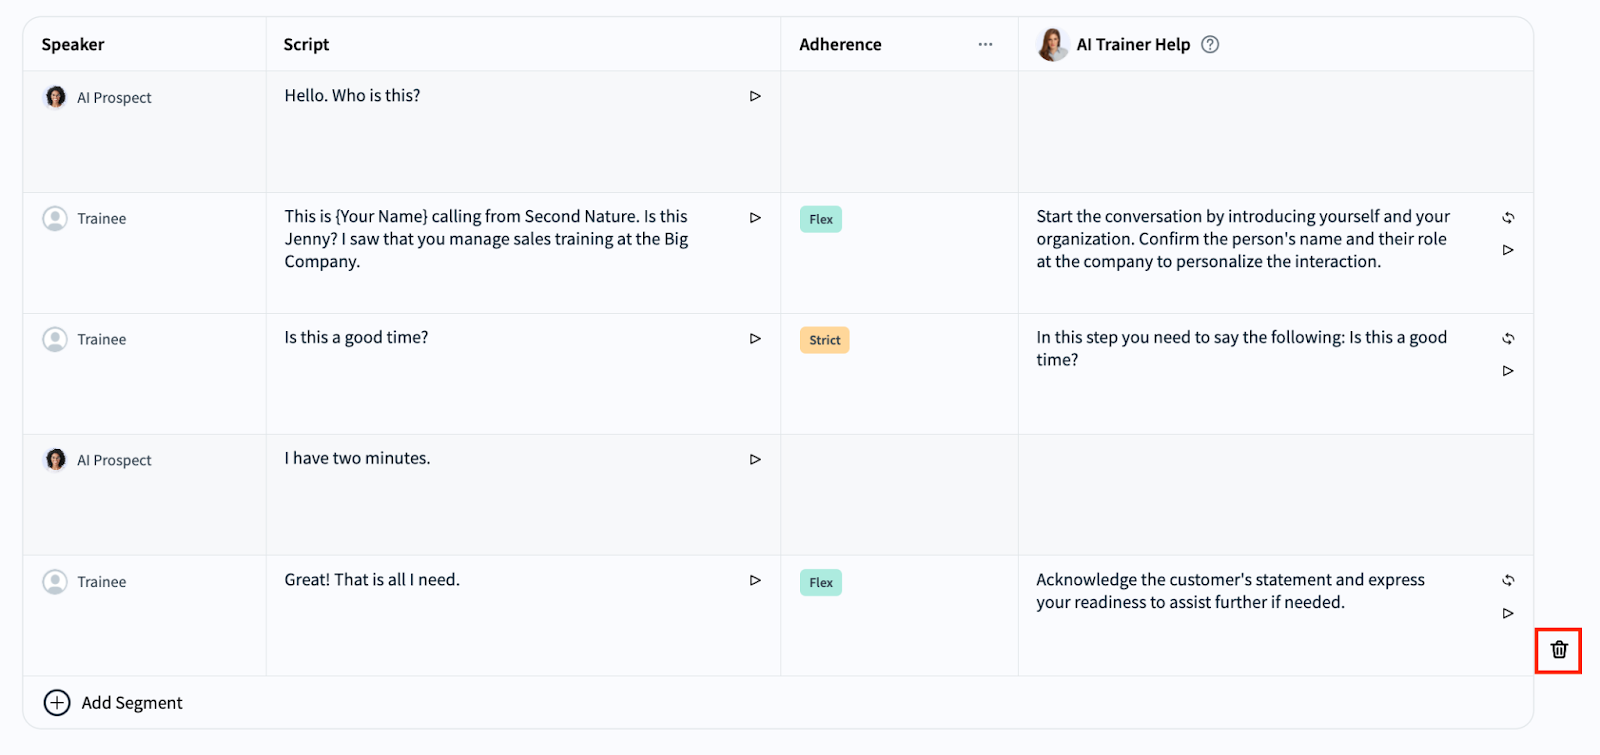Click the AI Trainer Help question mark icon
Viewport: 1600px width, 755px height.
pyautogui.click(x=1210, y=44)
